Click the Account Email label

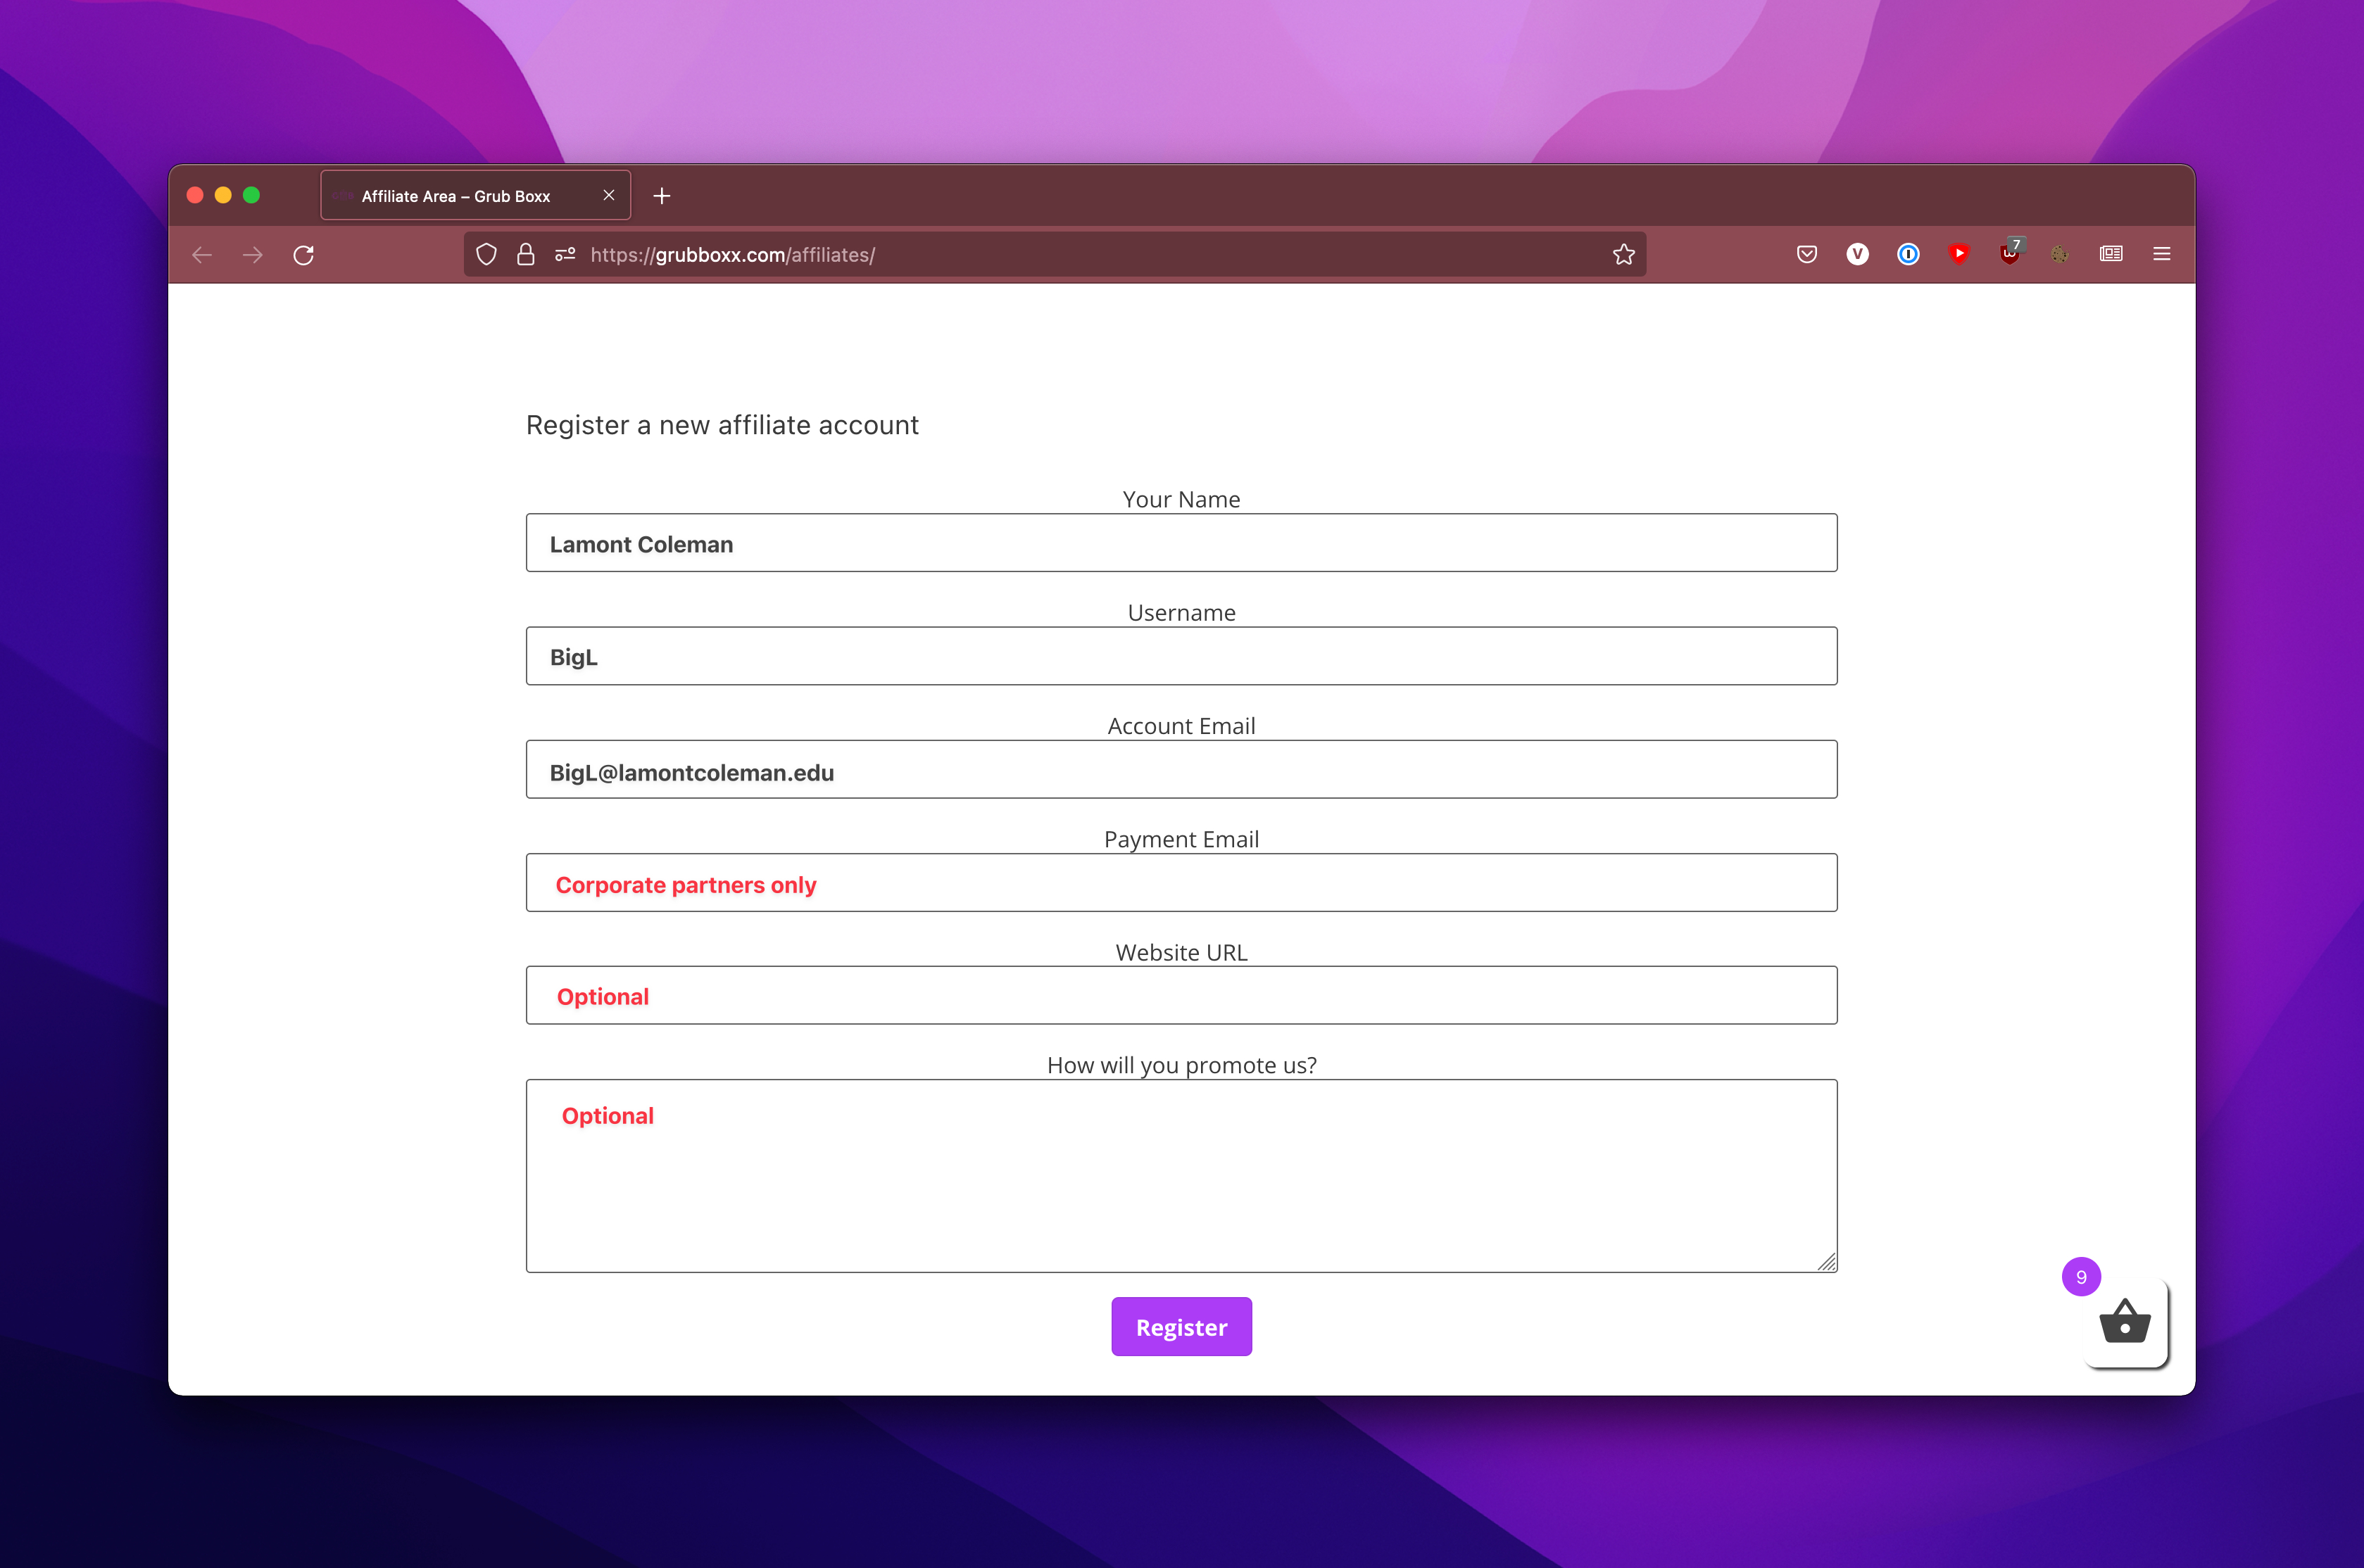pyautogui.click(x=1182, y=726)
